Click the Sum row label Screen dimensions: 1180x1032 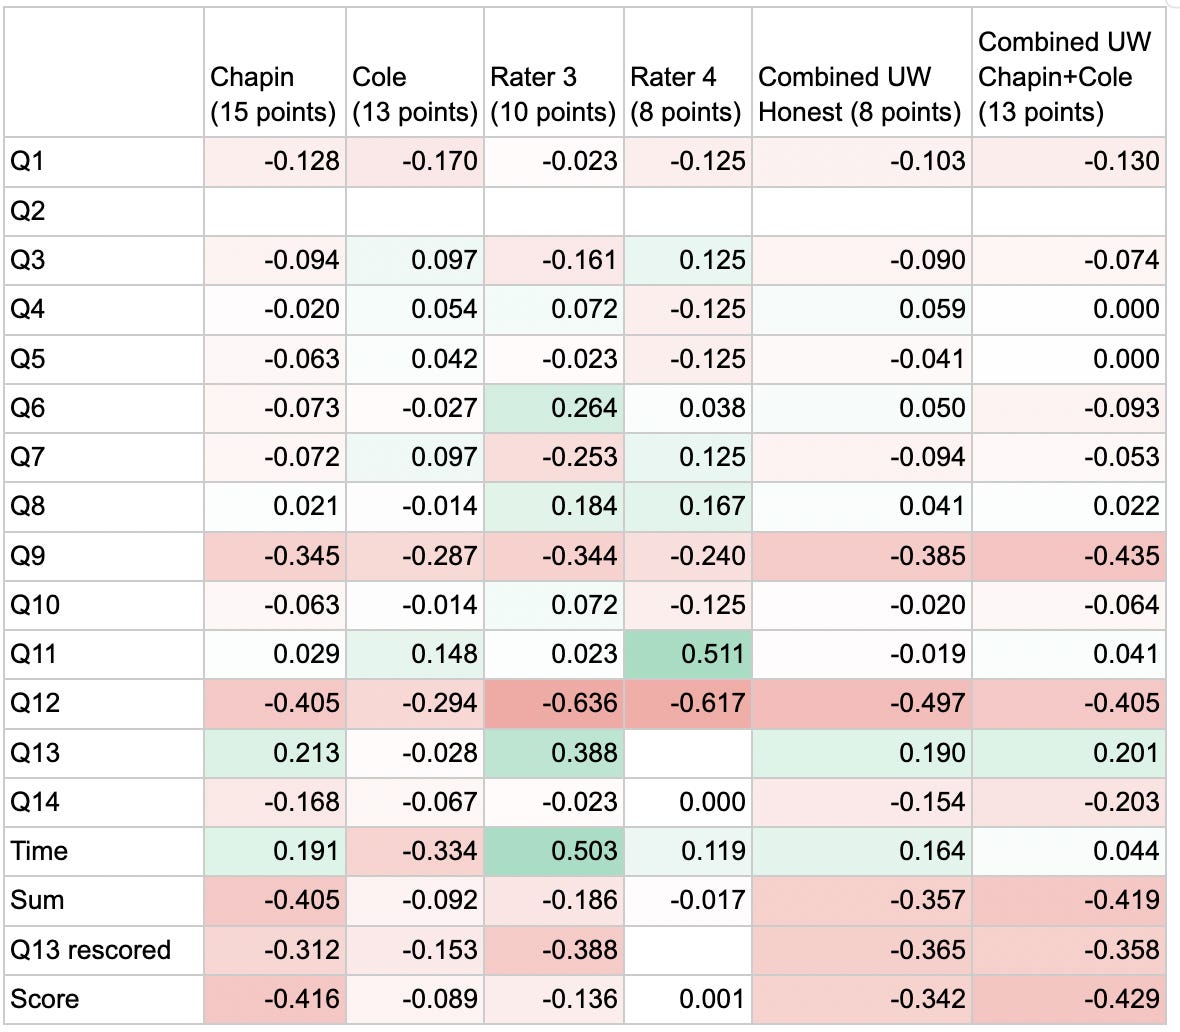[x=104, y=900]
